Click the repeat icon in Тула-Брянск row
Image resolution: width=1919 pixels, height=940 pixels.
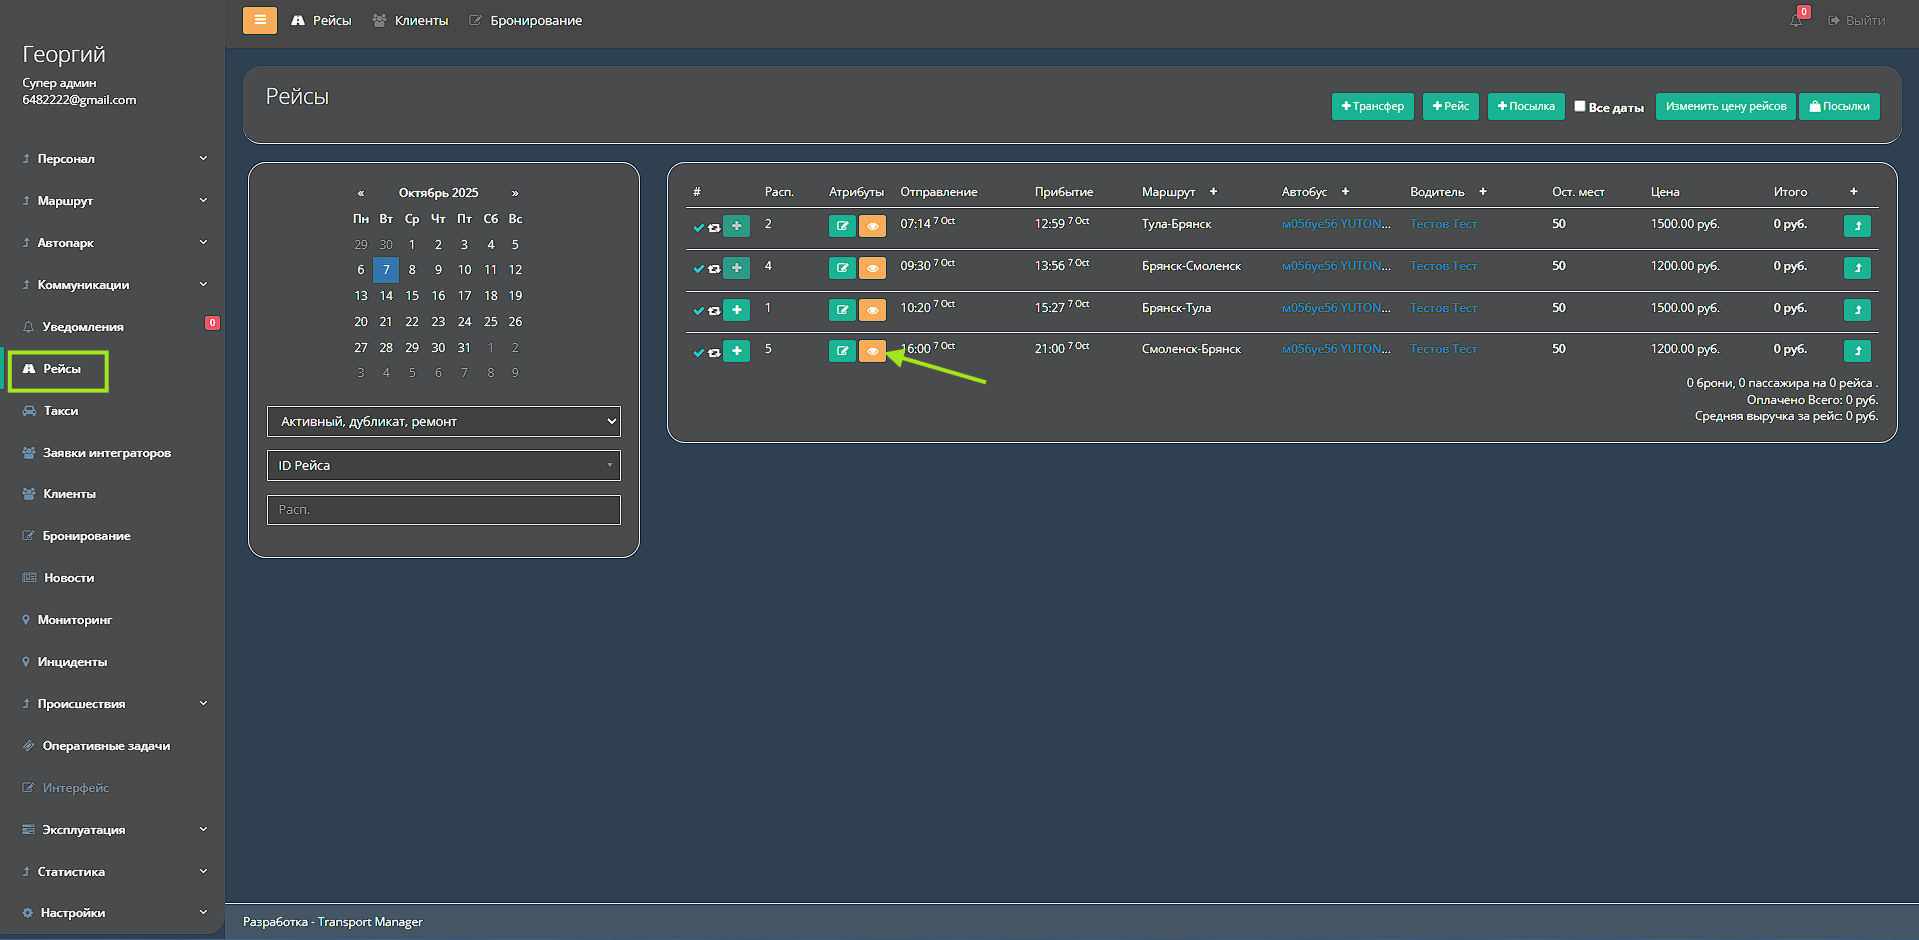tap(714, 228)
